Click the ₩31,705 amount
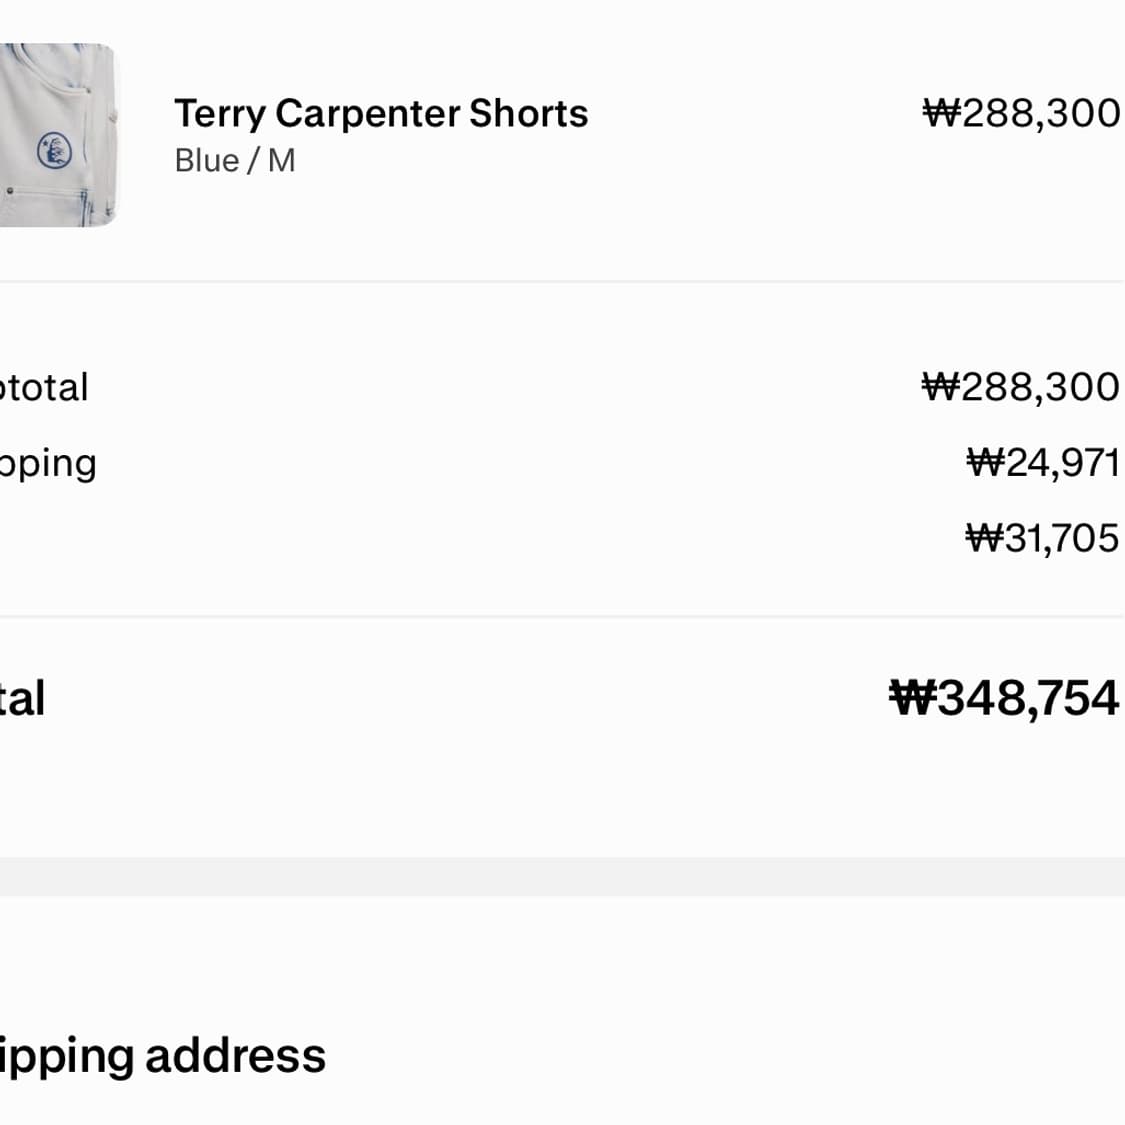 pyautogui.click(x=1042, y=538)
